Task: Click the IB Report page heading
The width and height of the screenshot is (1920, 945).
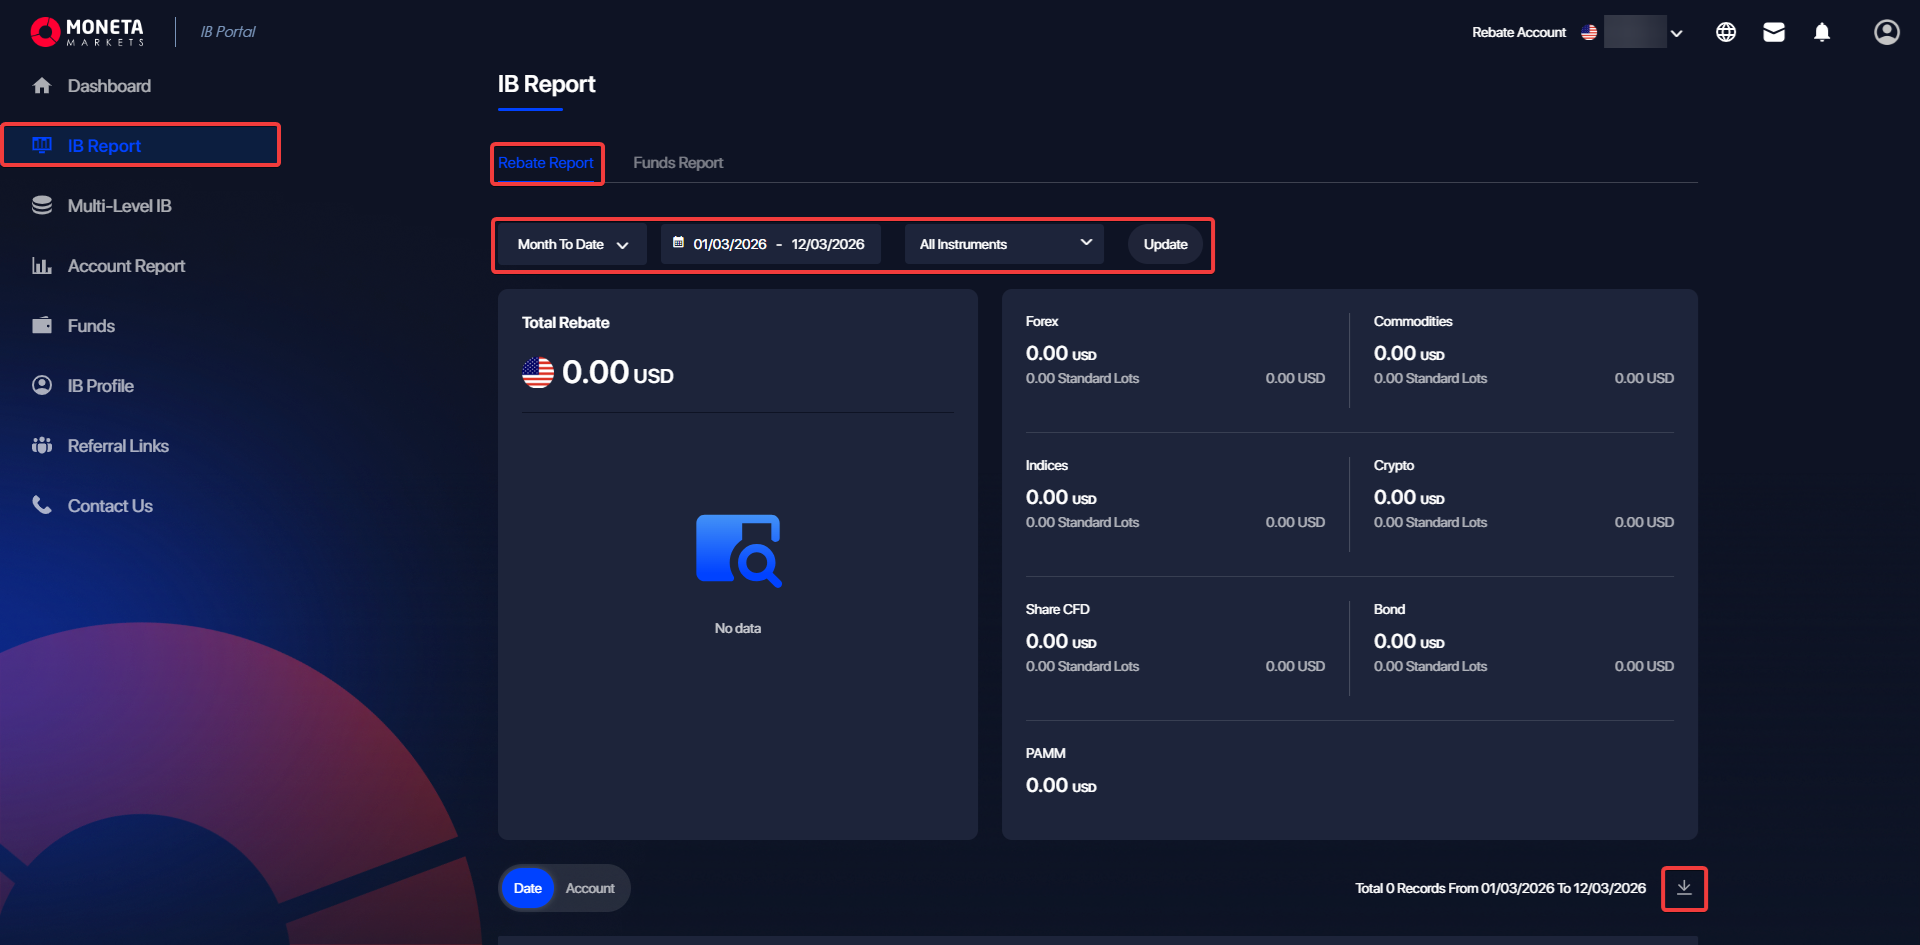Action: 547,84
